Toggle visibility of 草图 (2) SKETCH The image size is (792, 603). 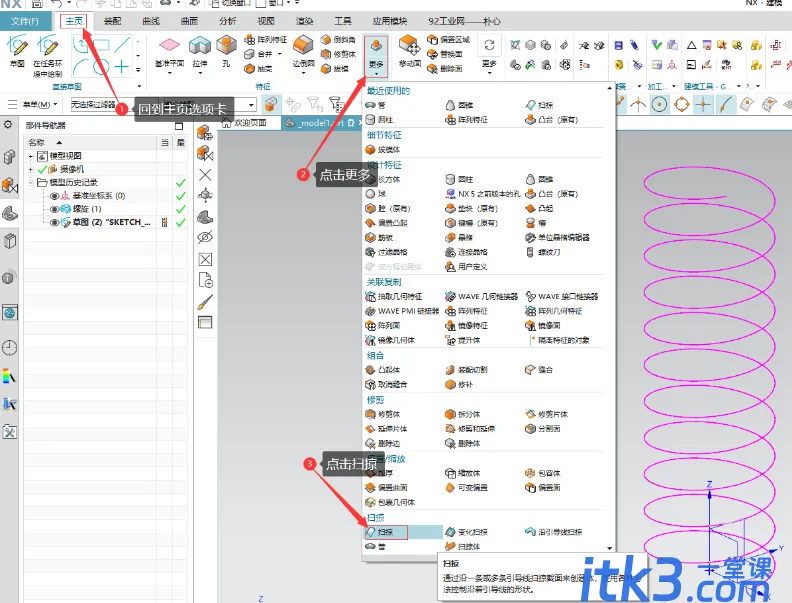tap(55, 222)
